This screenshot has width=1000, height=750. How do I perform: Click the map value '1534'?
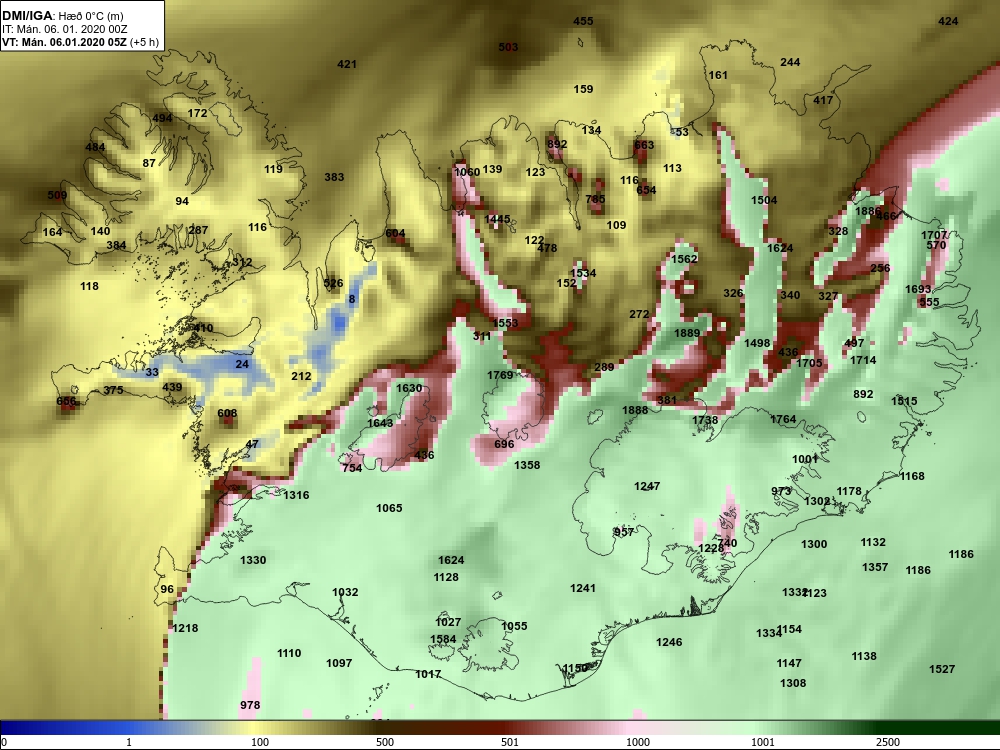coord(583,274)
